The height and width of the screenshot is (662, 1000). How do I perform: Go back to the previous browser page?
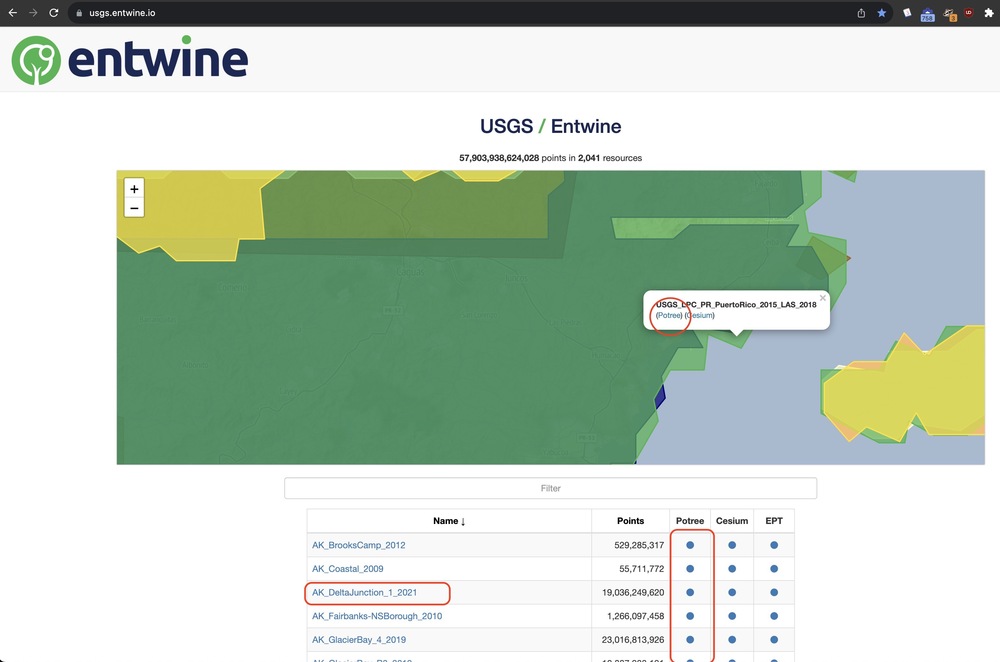point(13,13)
